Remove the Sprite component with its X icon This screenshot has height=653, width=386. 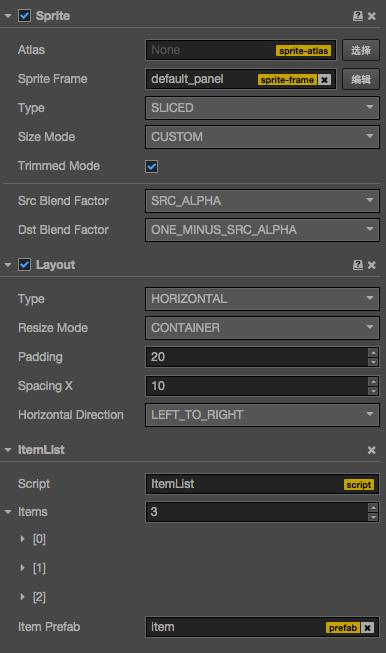[372, 16]
